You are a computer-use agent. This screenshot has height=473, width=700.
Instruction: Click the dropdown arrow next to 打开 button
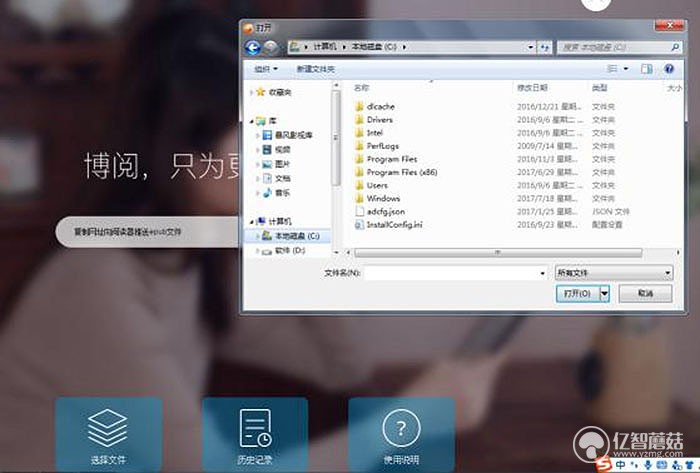point(605,294)
